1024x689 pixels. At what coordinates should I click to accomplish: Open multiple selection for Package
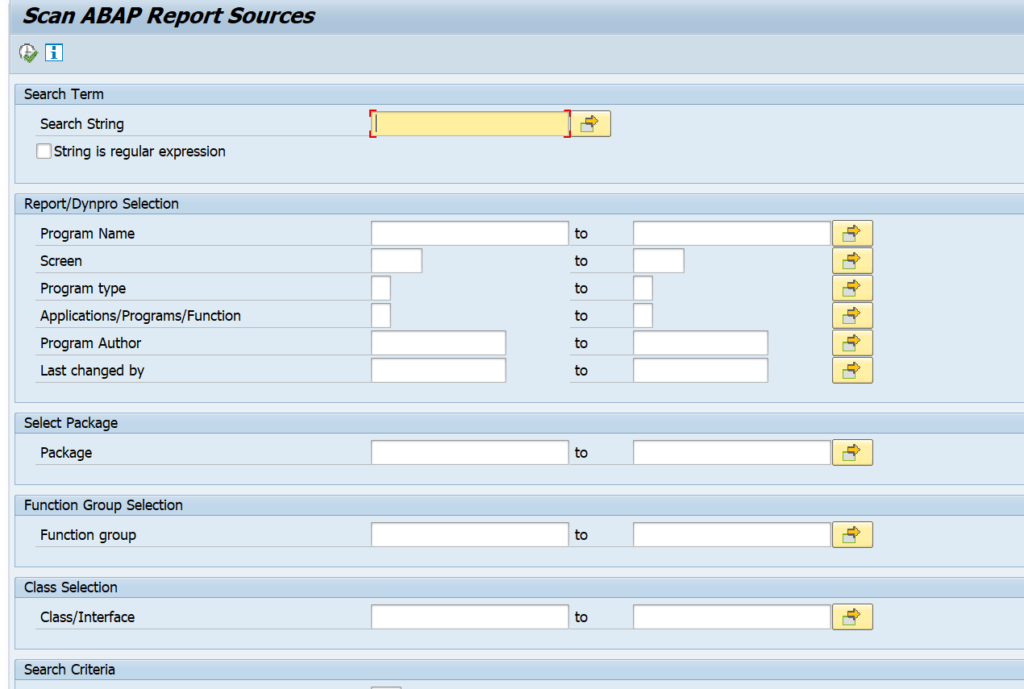pyautogui.click(x=852, y=452)
